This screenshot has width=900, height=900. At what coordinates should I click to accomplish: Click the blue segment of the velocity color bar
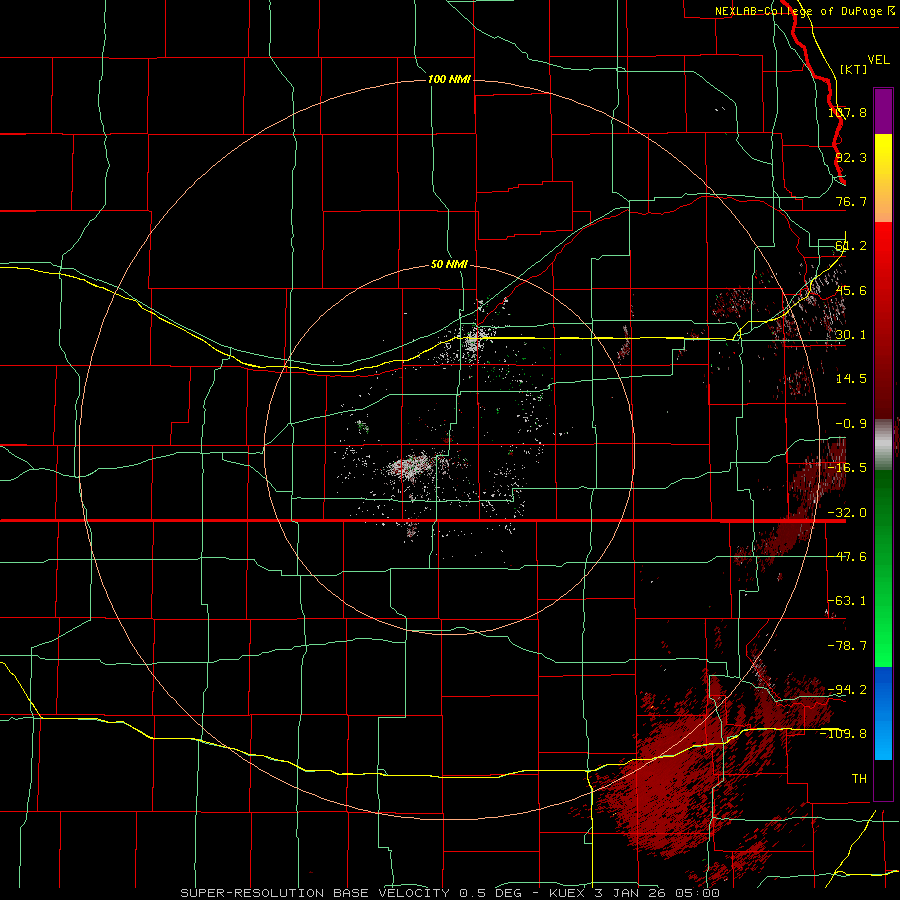(x=883, y=713)
